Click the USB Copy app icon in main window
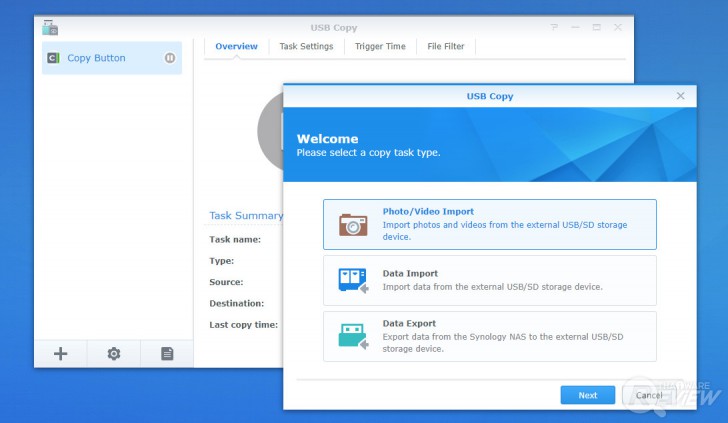Screen dimensions: 728x423 click(x=50, y=28)
